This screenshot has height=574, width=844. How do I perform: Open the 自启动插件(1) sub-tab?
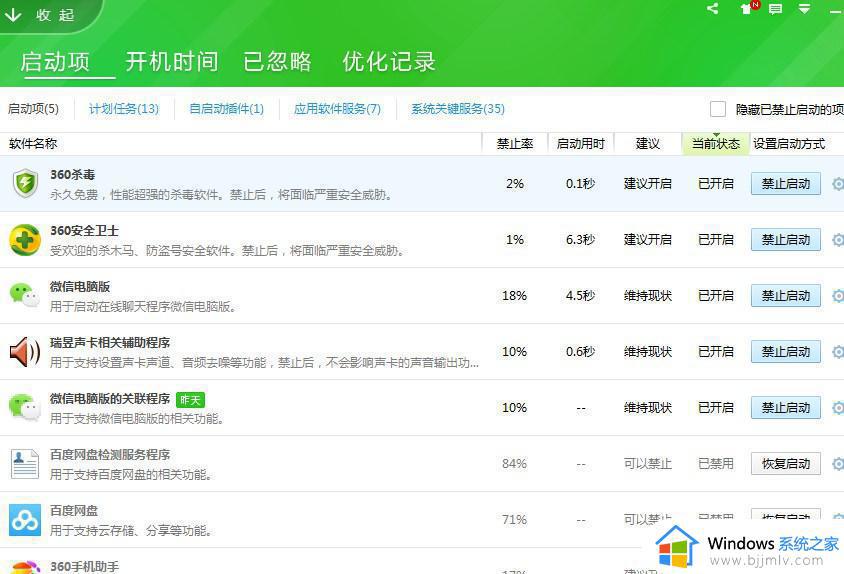tap(227, 109)
